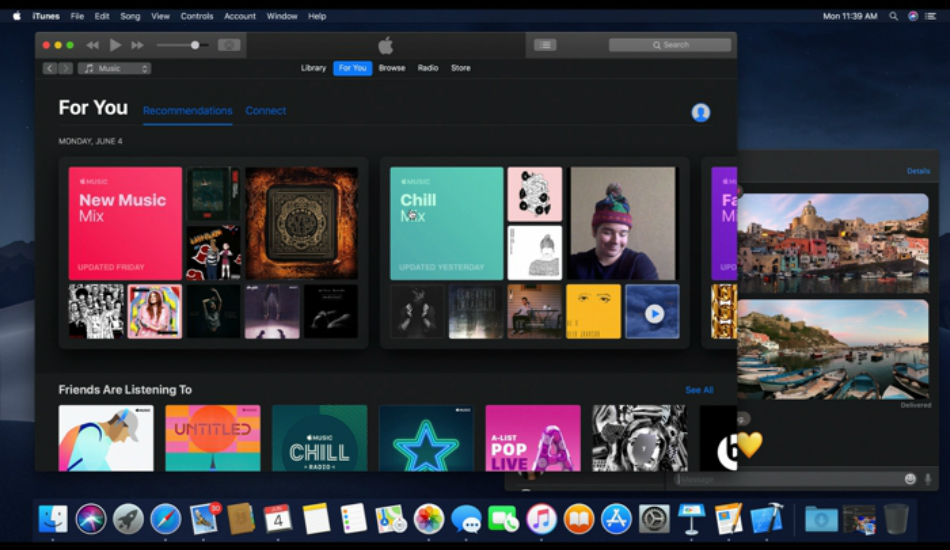The image size is (950, 550).
Task: Skip ahead with the fast-forward button
Action: tap(138, 45)
